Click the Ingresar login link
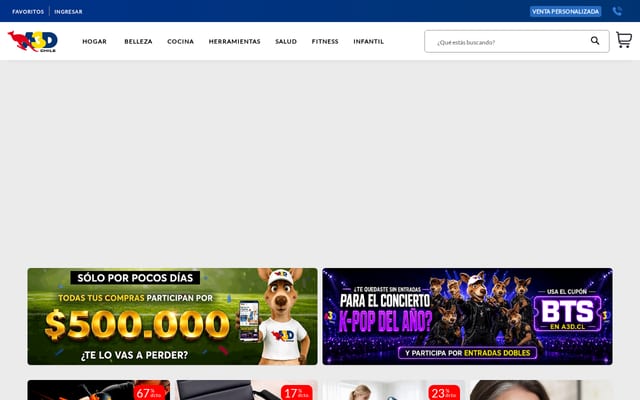The height and width of the screenshot is (400, 640). [x=68, y=12]
